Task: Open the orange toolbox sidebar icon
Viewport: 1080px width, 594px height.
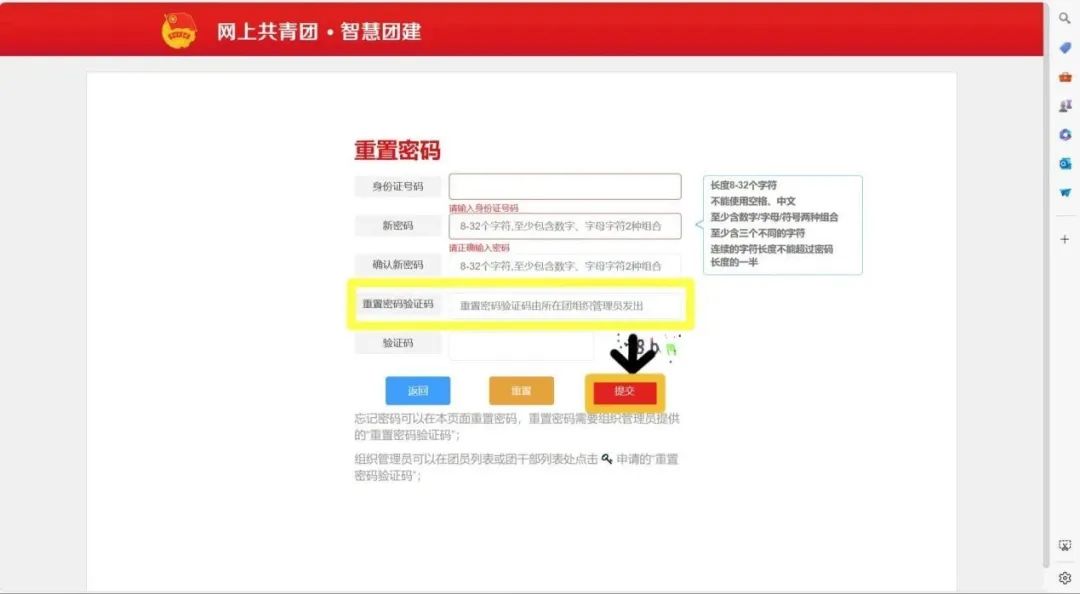Action: (1065, 76)
